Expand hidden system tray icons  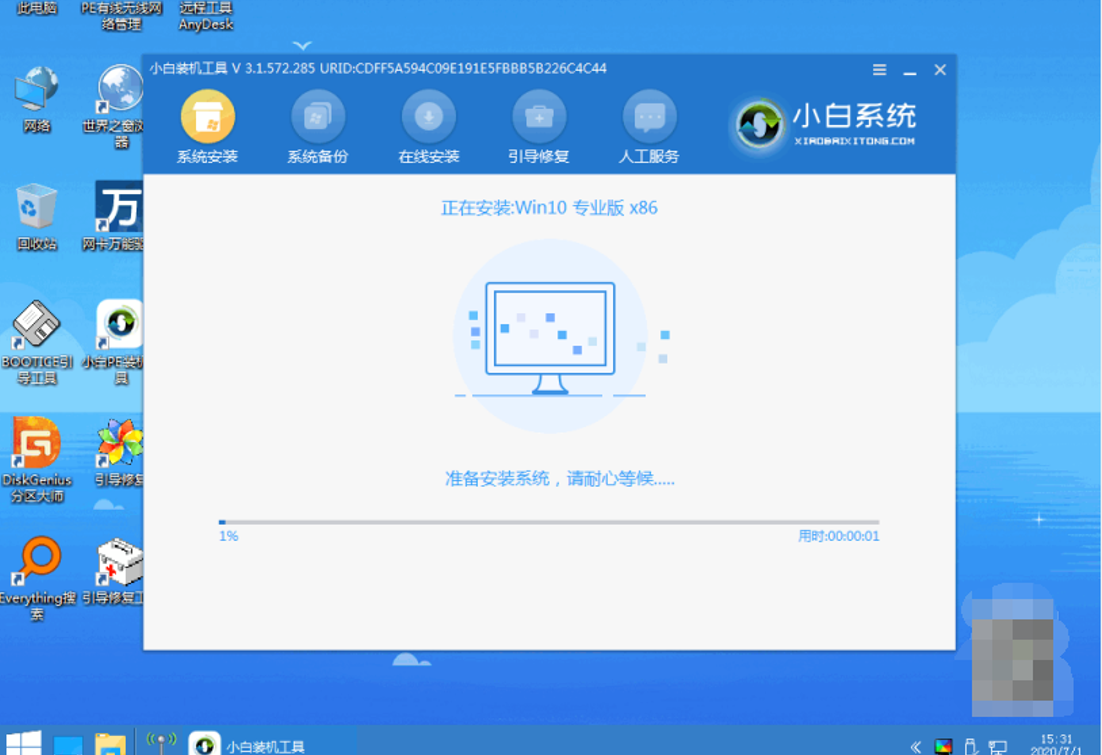tap(916, 746)
